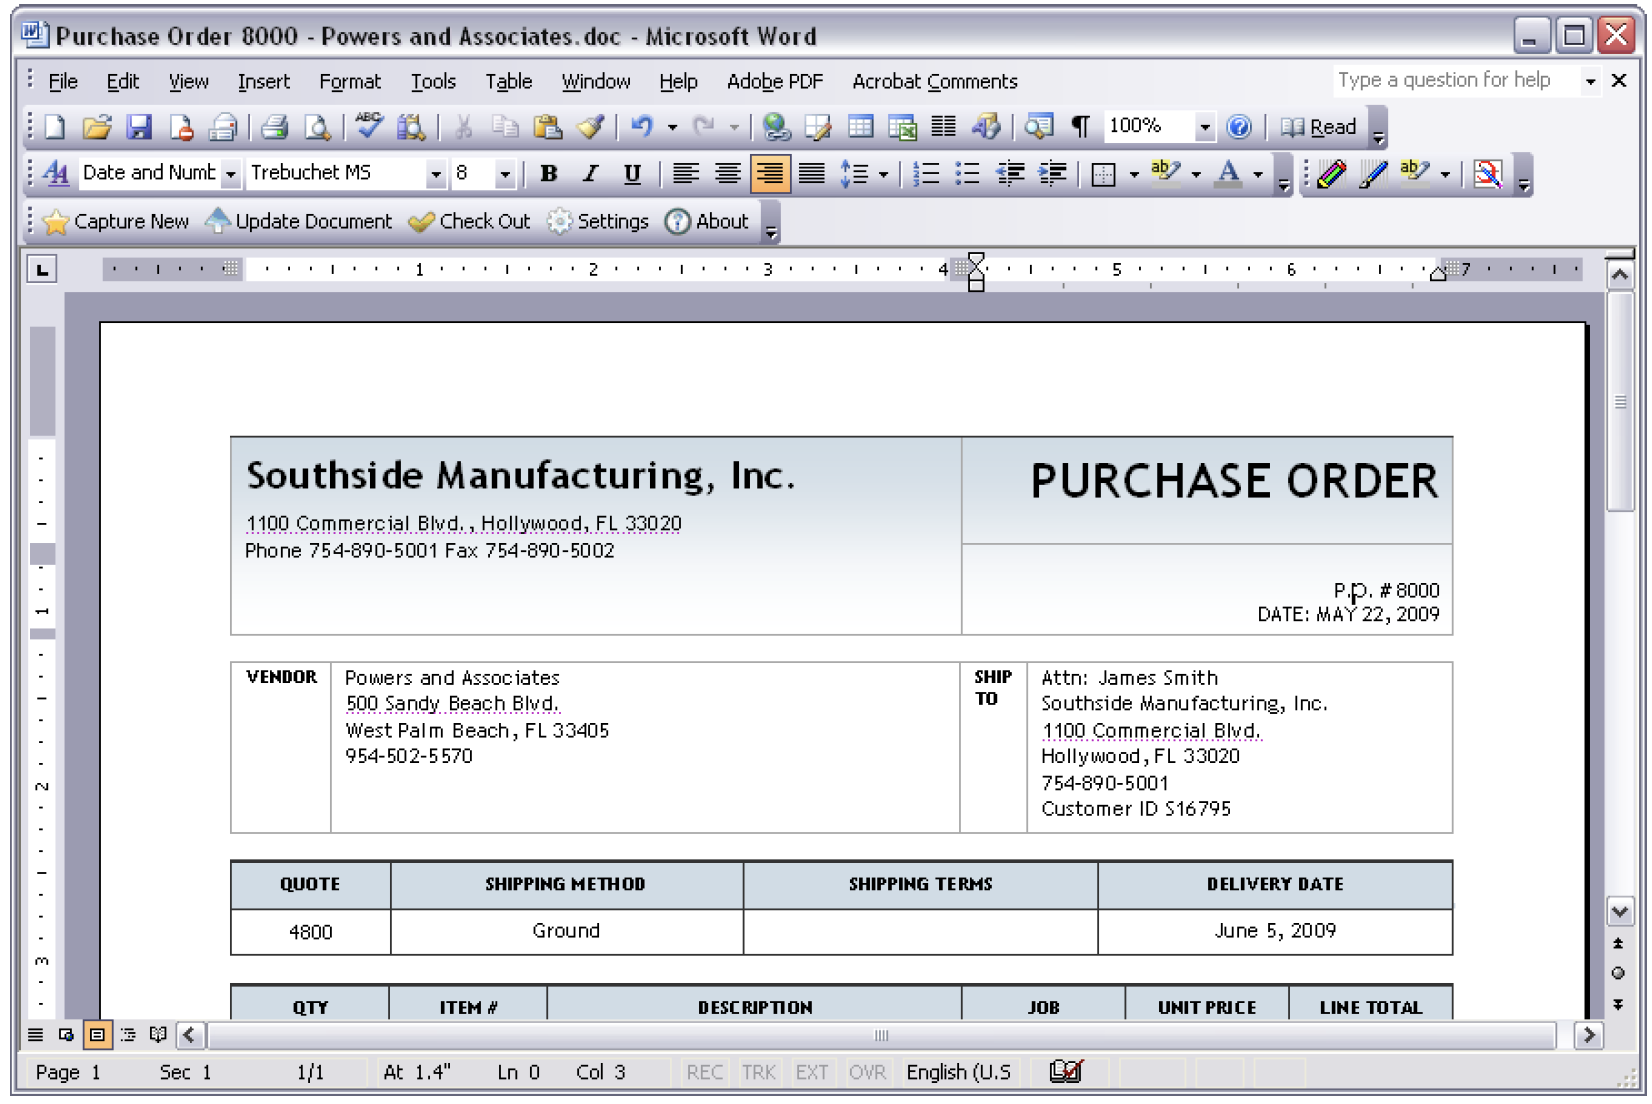The width and height of the screenshot is (1652, 1104).
Task: Open Styles and Formatting icon
Action: tap(57, 173)
